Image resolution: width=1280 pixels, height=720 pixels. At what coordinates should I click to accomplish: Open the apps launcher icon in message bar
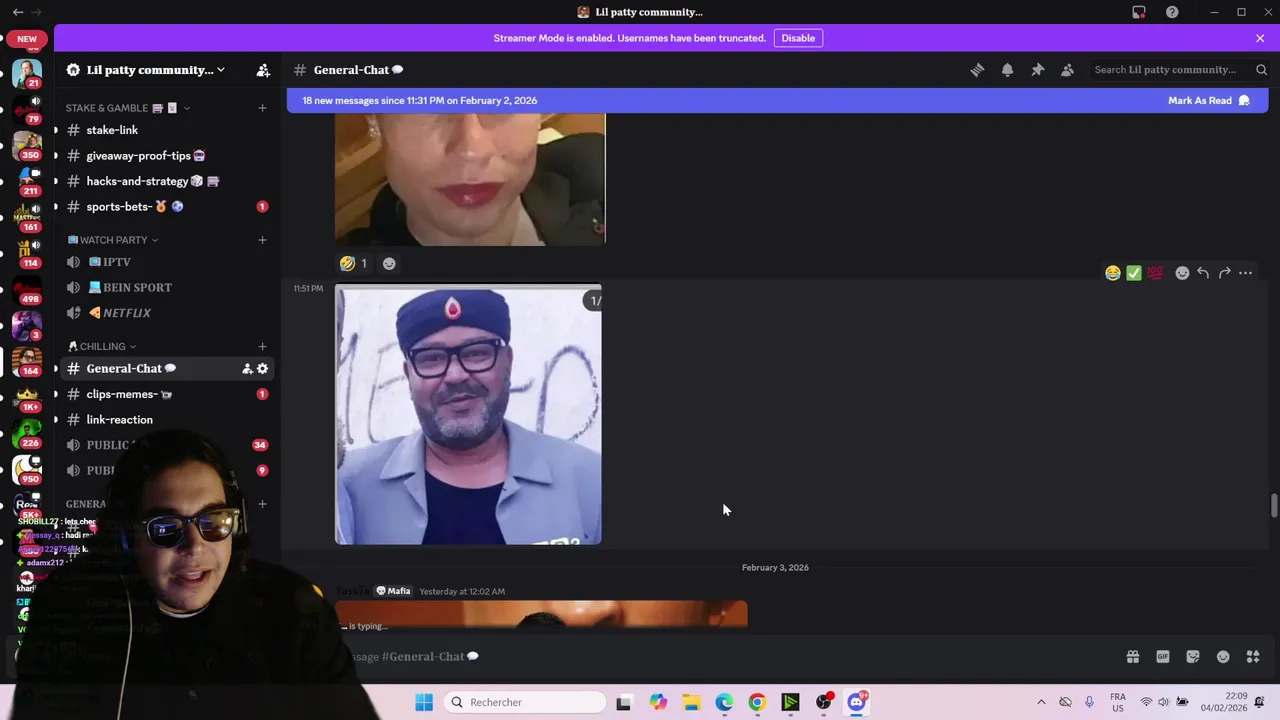click(x=1253, y=657)
